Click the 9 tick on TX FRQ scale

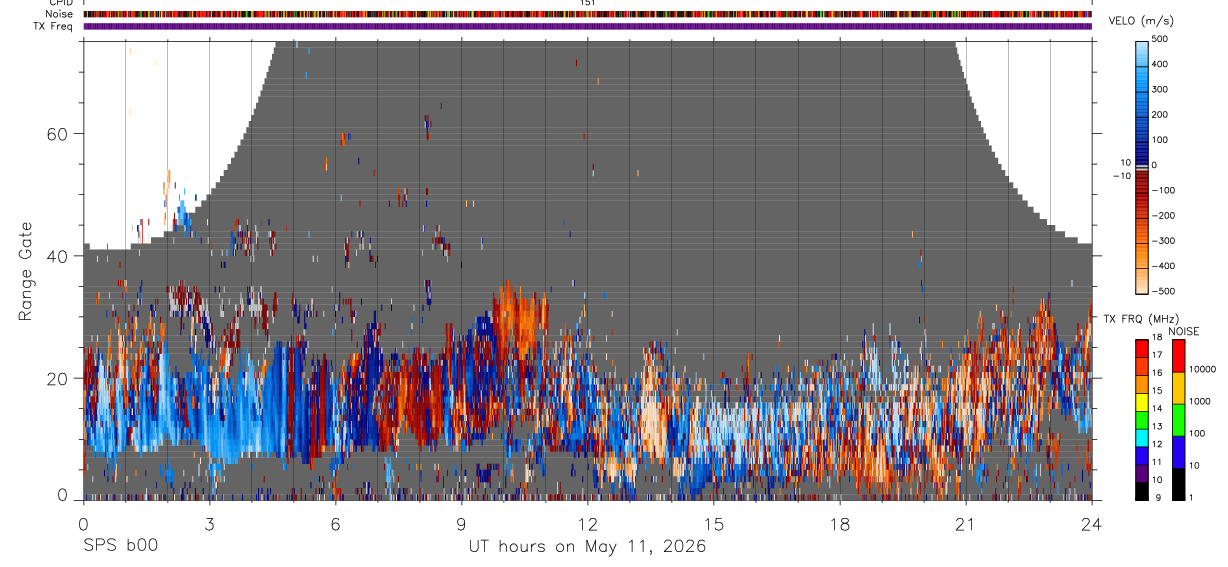point(1158,497)
